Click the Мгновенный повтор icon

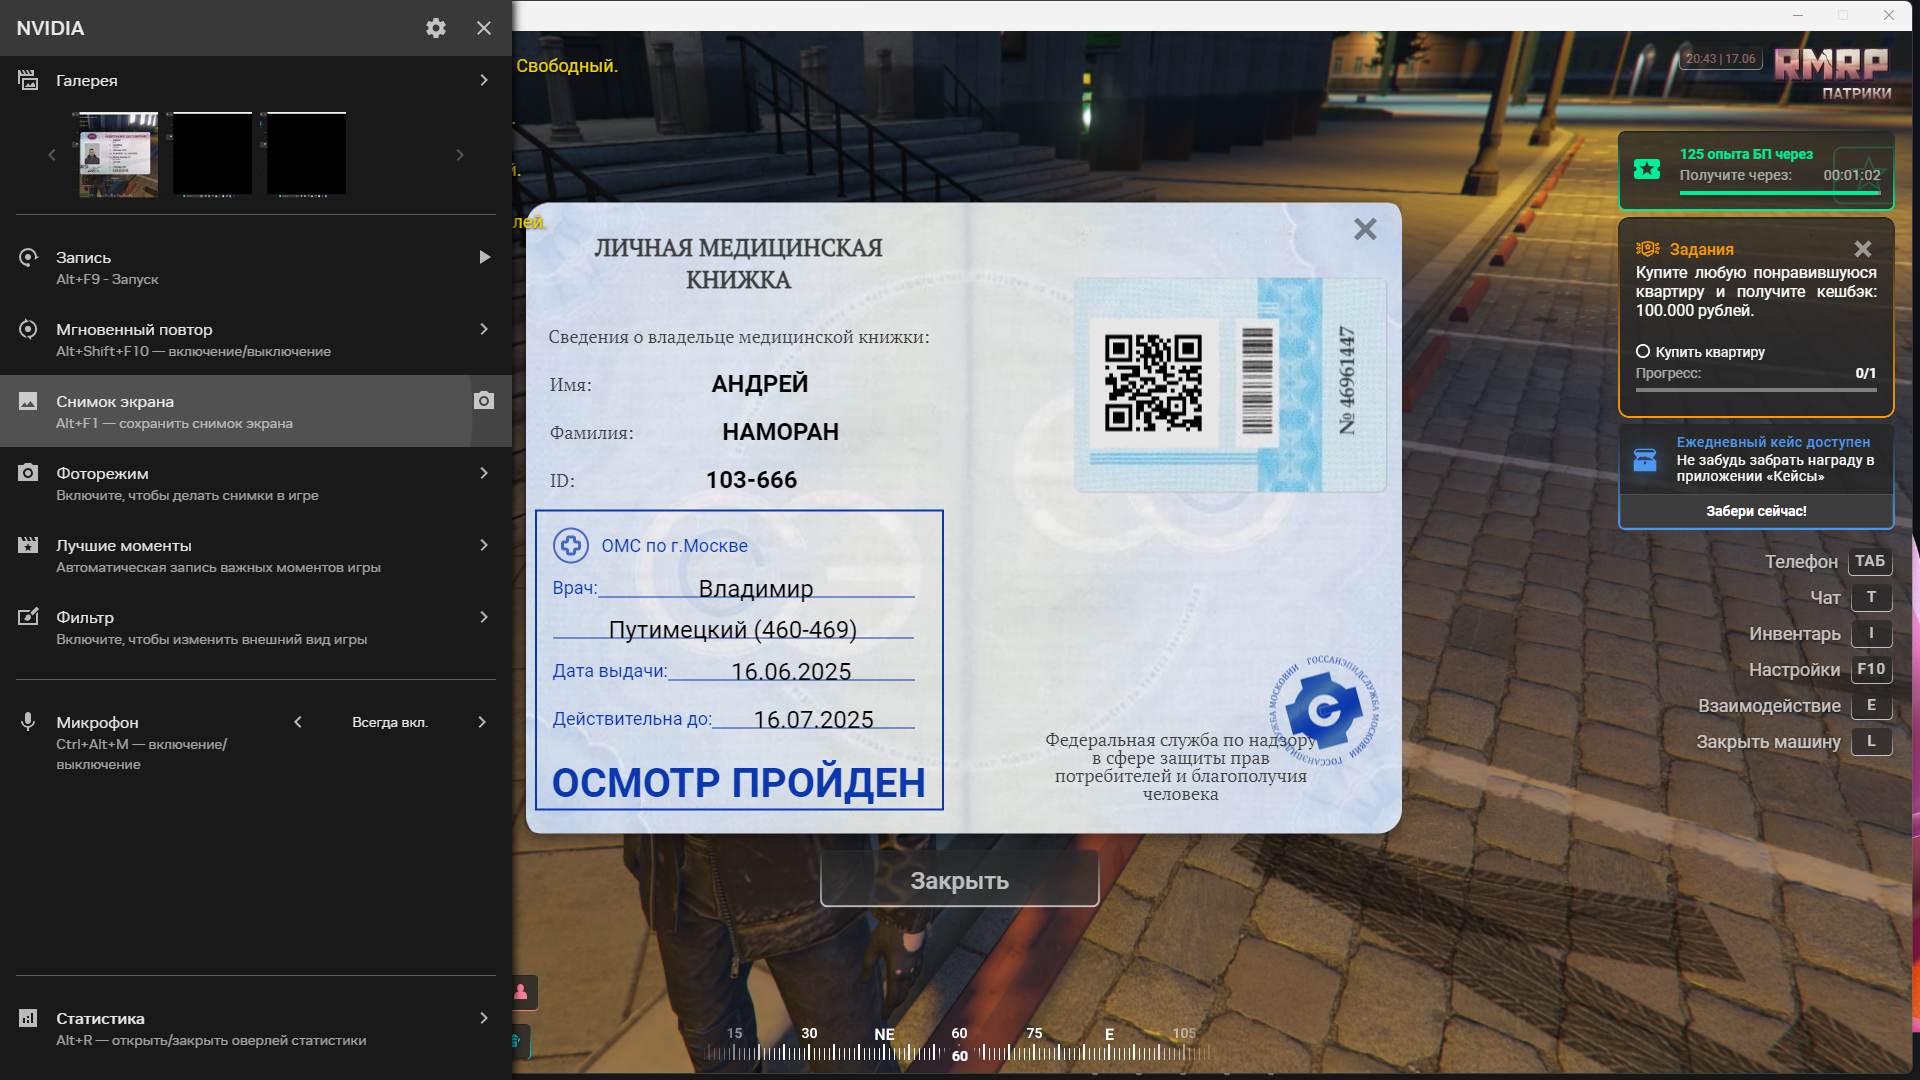[x=28, y=329]
